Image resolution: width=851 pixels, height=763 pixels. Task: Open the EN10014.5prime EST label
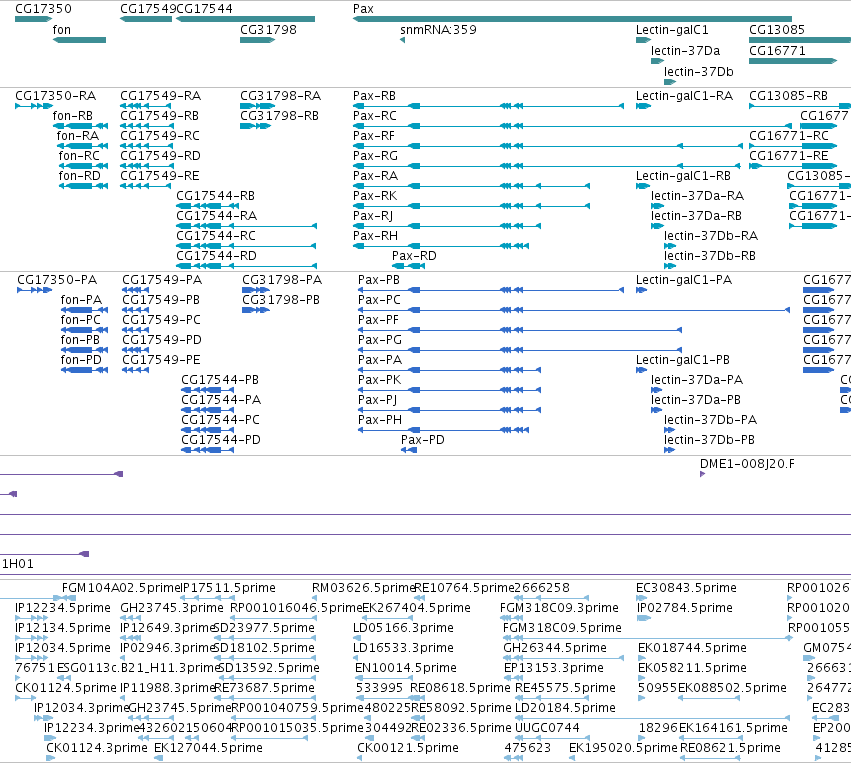coord(405,667)
